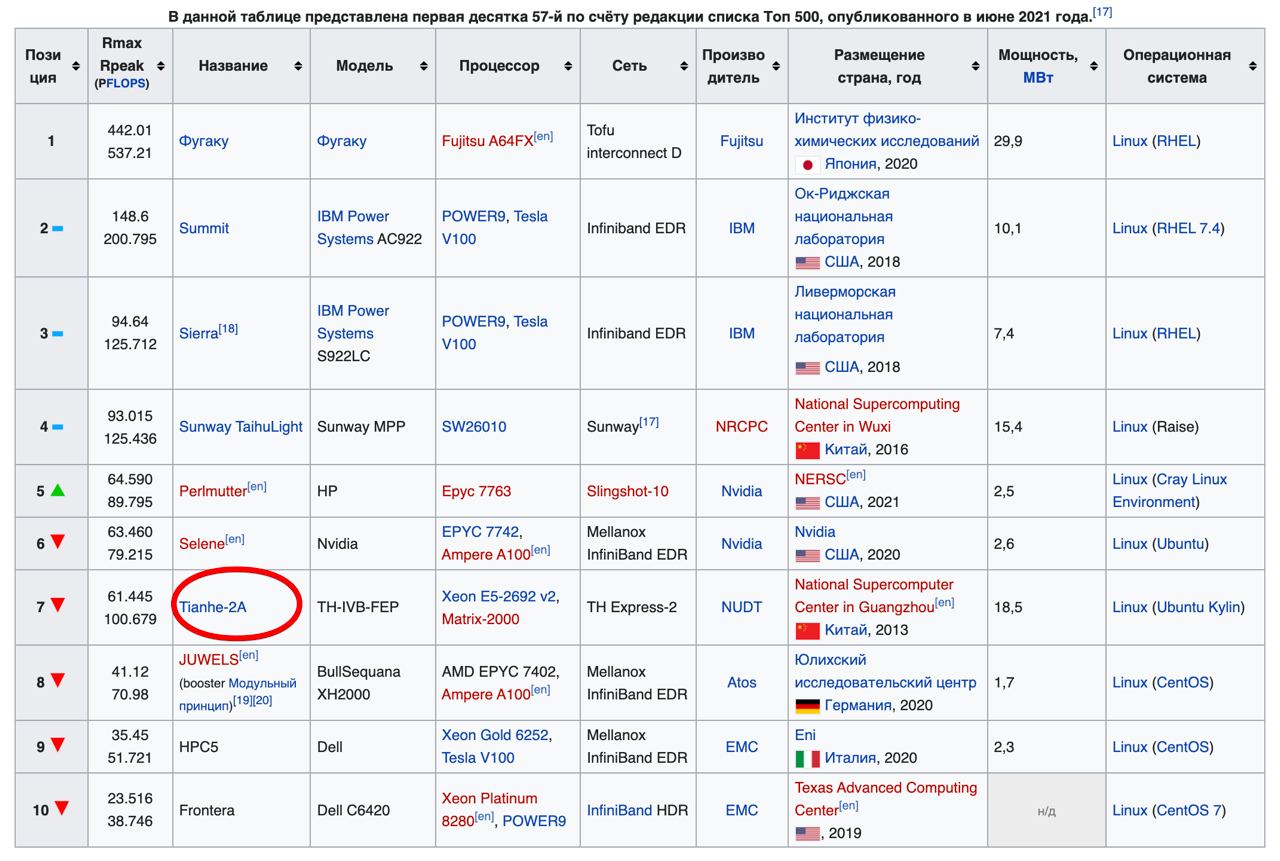Open Институт физико-химических исследований link

point(887,130)
